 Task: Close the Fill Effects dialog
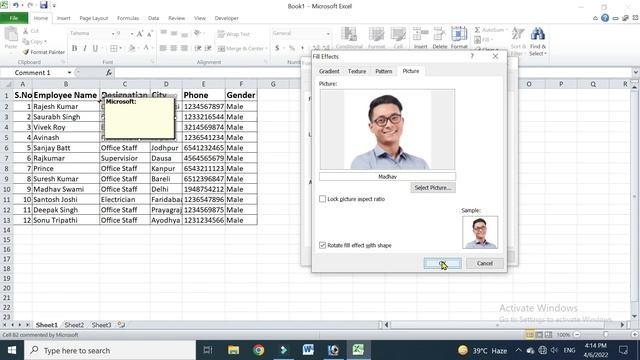[495, 56]
